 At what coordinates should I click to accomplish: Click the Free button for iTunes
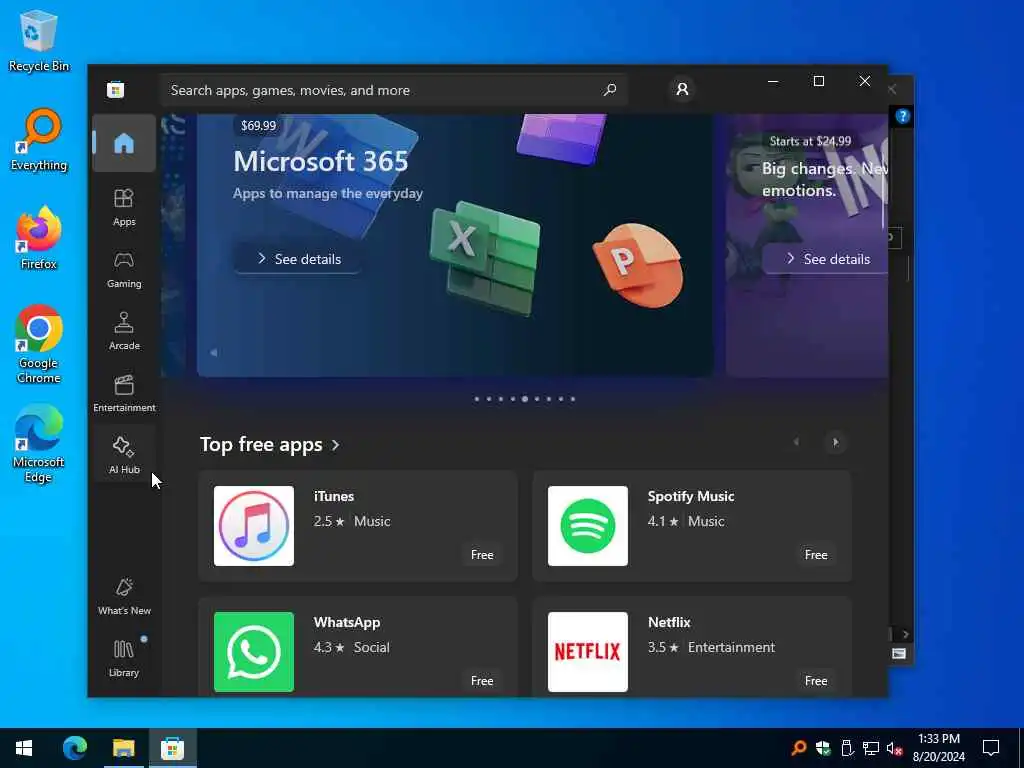tap(482, 554)
